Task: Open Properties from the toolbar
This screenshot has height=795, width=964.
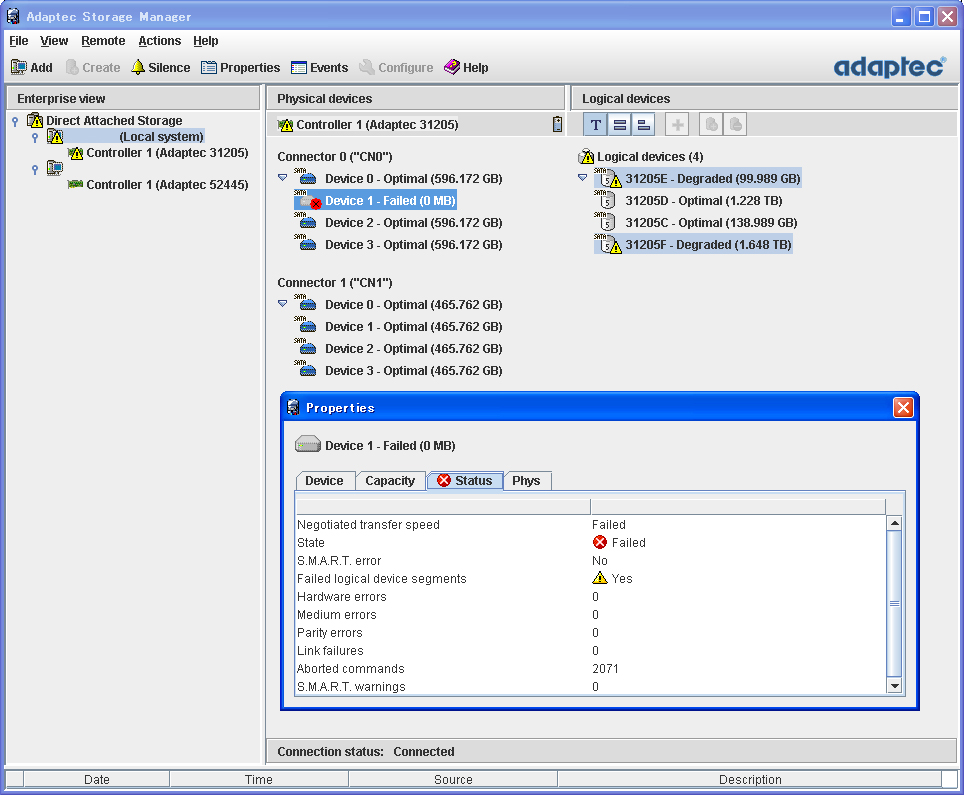Action: pos(209,67)
